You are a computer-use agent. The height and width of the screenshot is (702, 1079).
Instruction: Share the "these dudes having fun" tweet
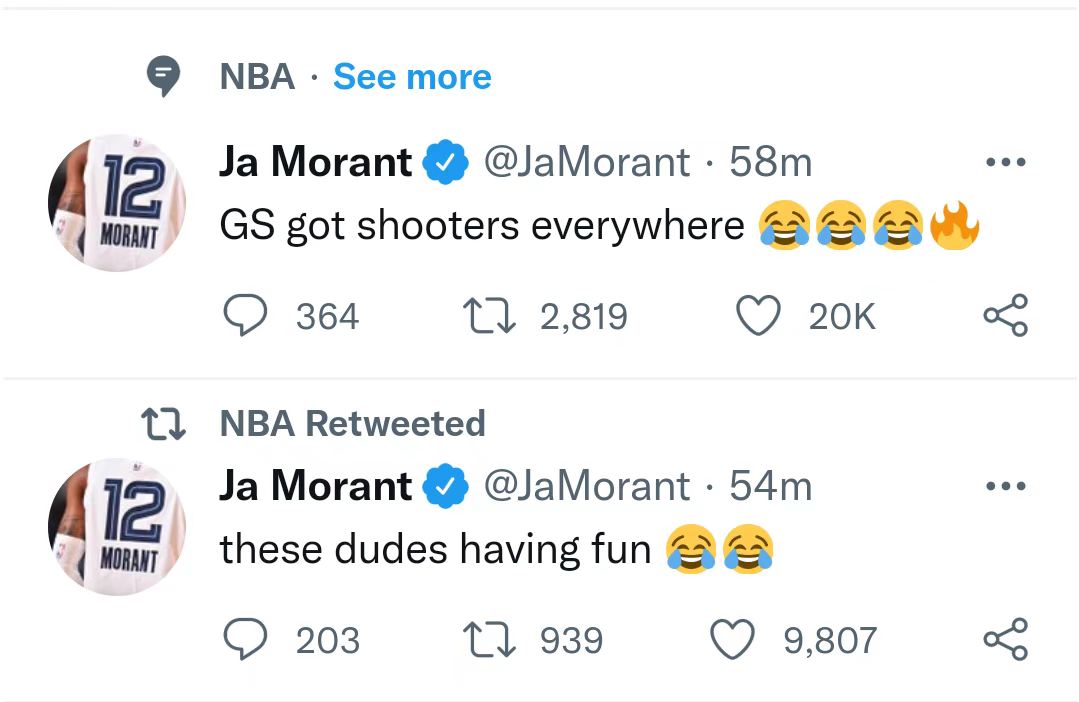click(x=1005, y=640)
